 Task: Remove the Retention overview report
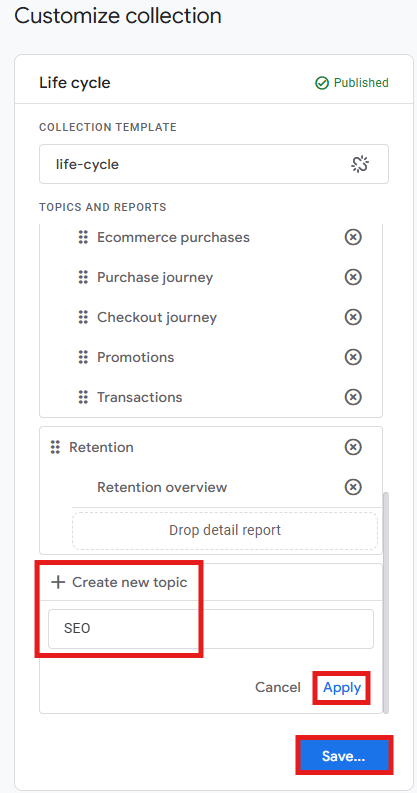tap(353, 487)
